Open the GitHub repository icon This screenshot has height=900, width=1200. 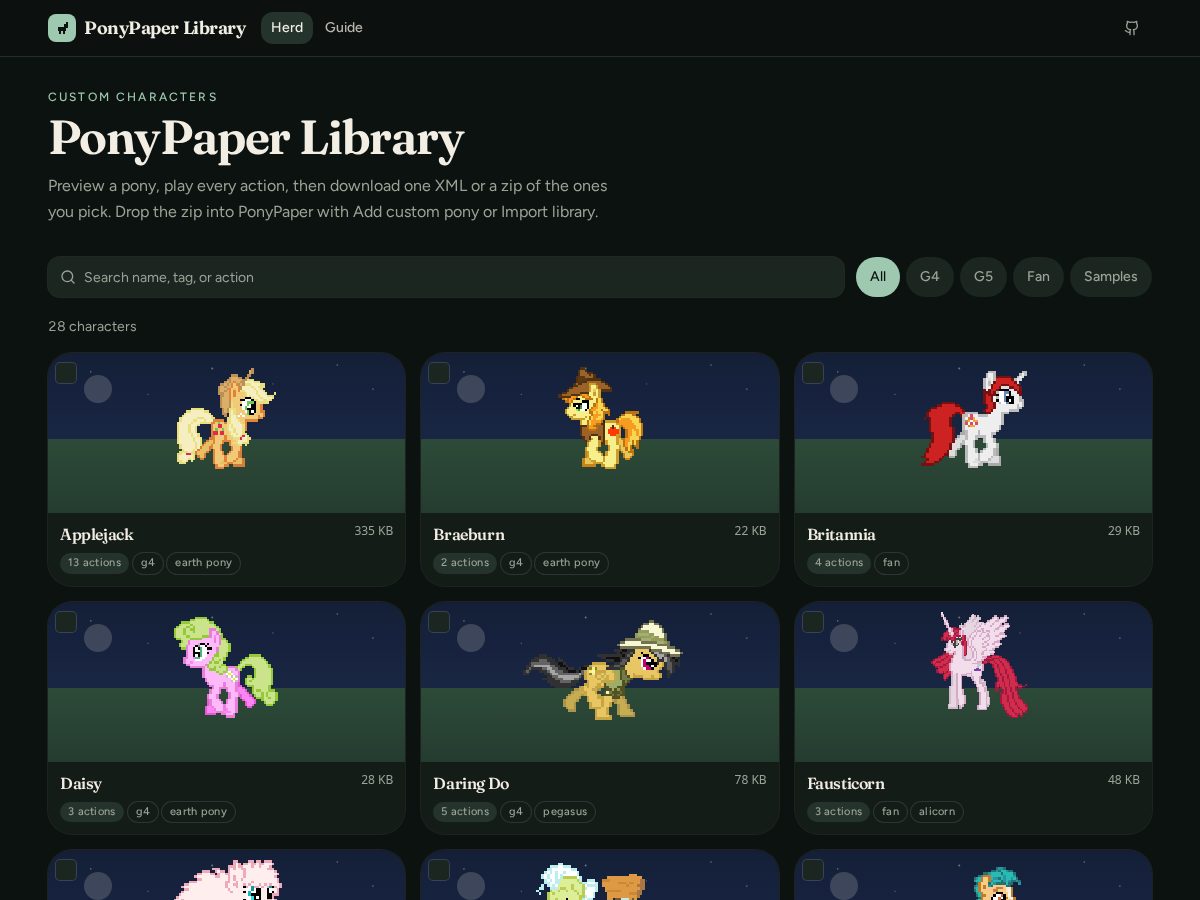[x=1131, y=28]
